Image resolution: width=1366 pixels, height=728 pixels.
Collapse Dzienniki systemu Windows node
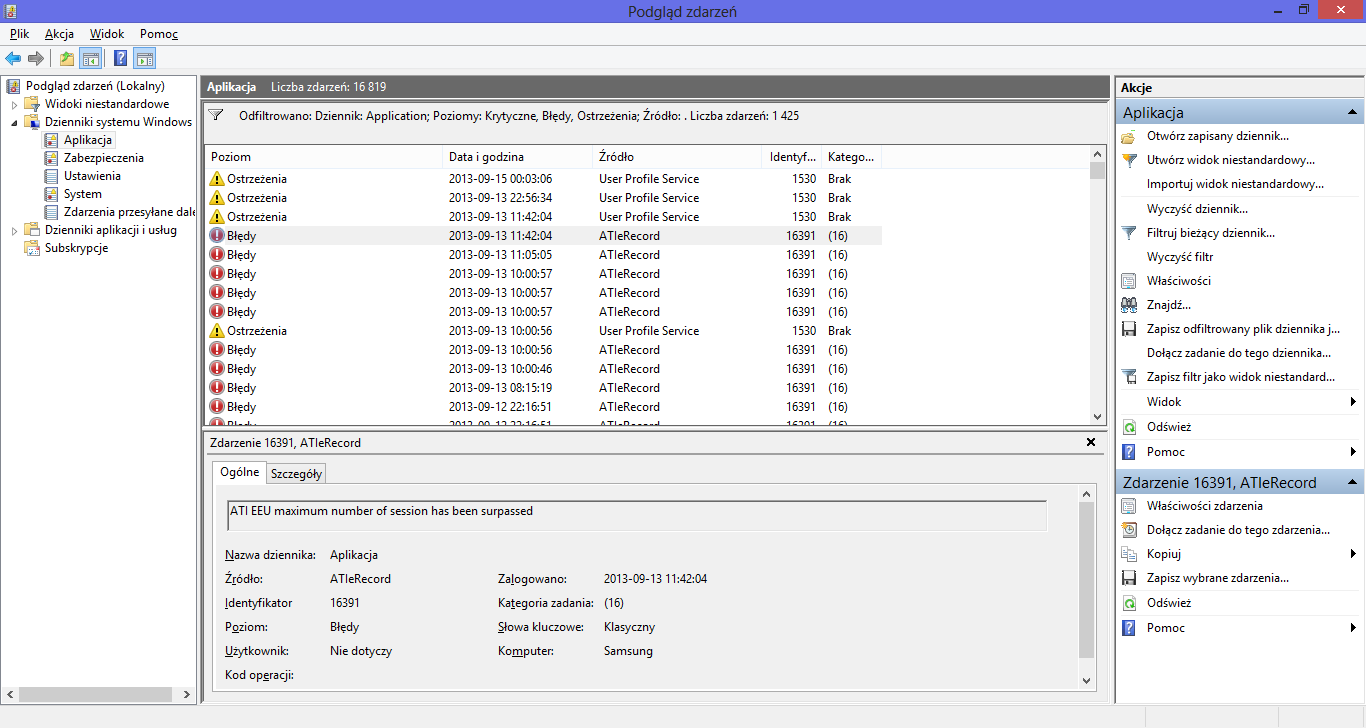pos(14,122)
